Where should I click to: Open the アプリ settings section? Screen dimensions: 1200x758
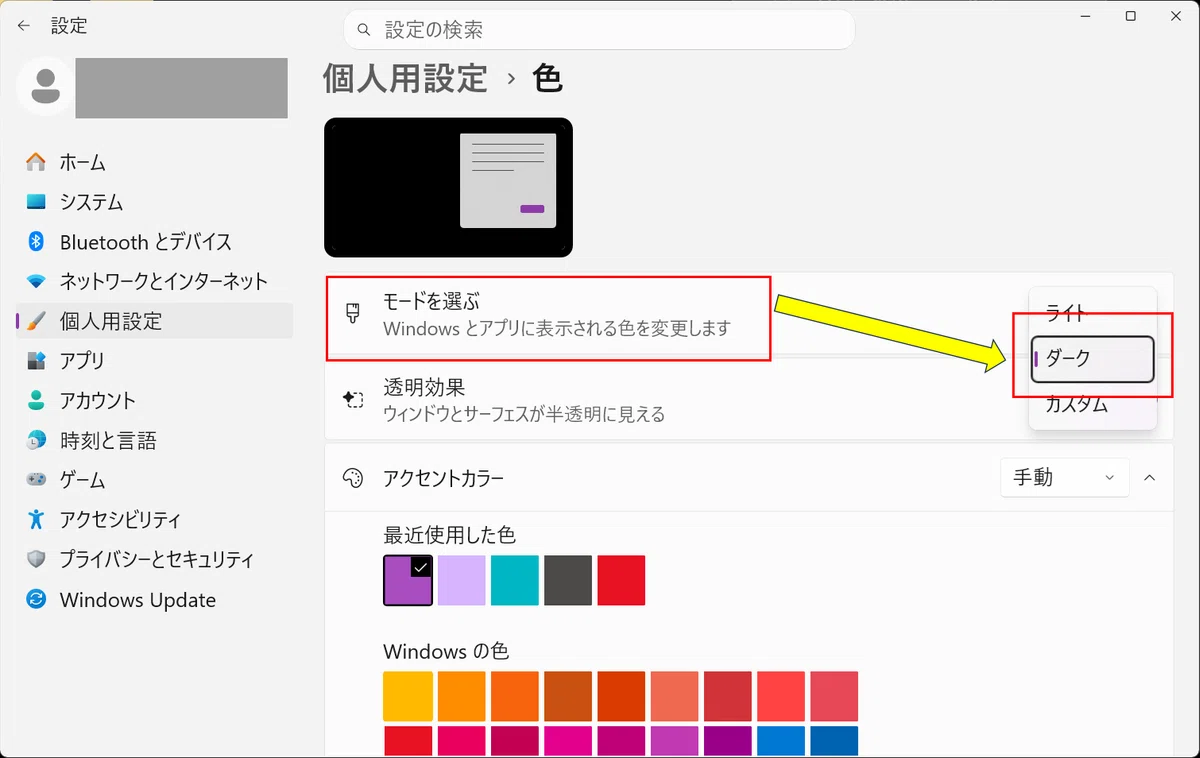pos(154,360)
